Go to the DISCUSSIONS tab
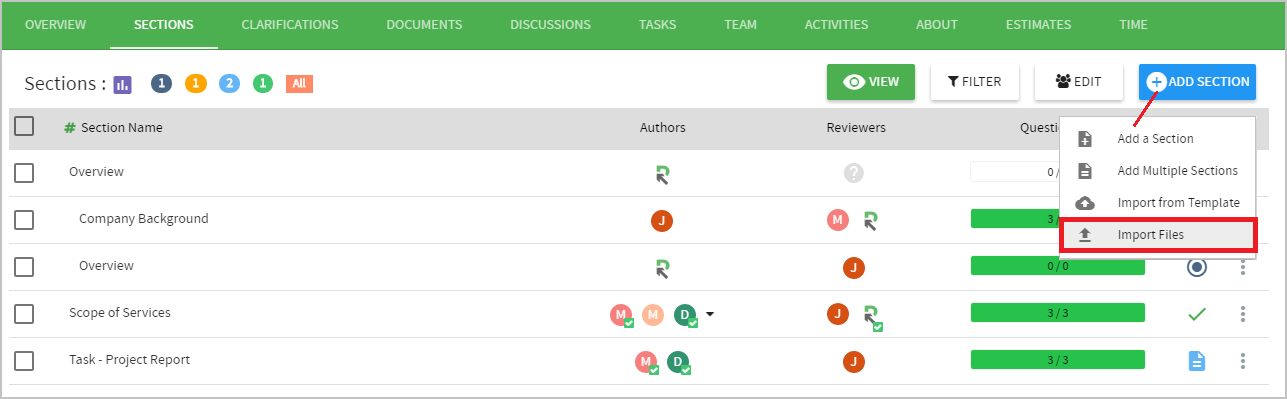 (x=550, y=24)
